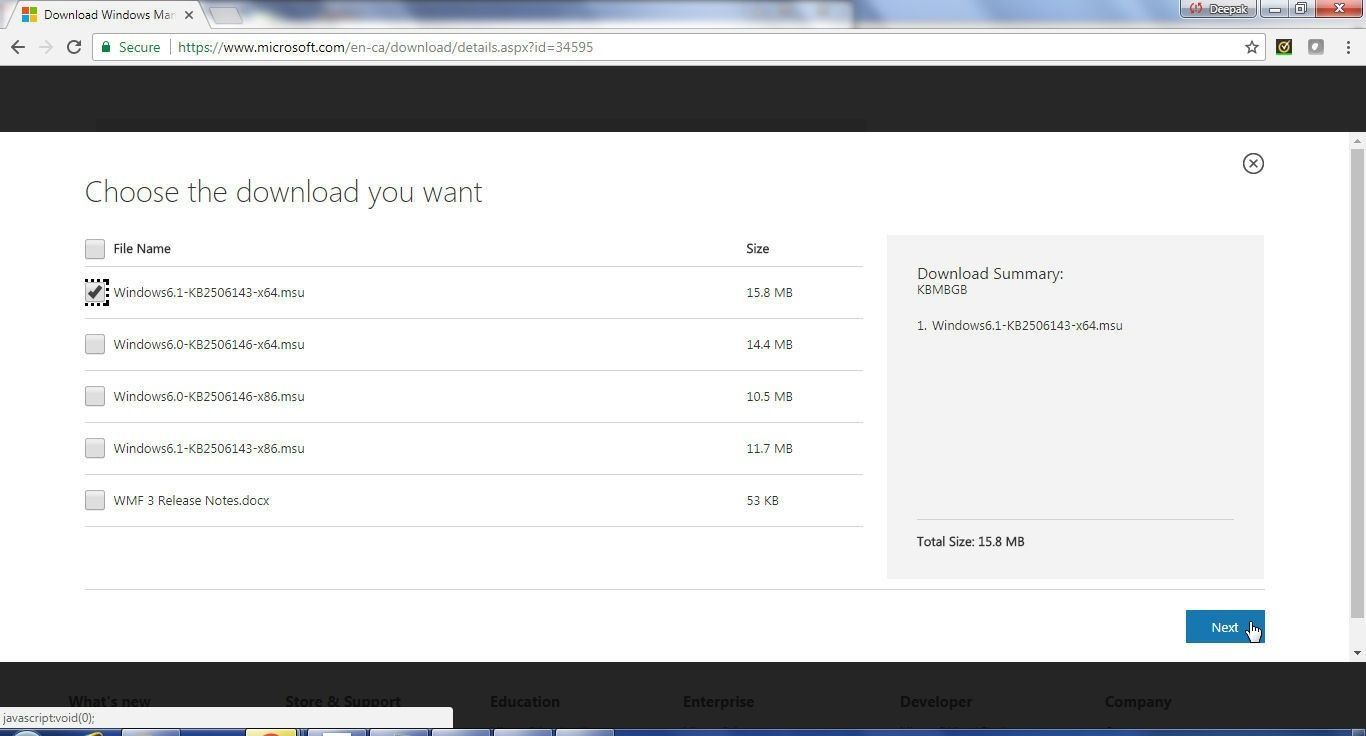Reload the current page

(x=74, y=47)
